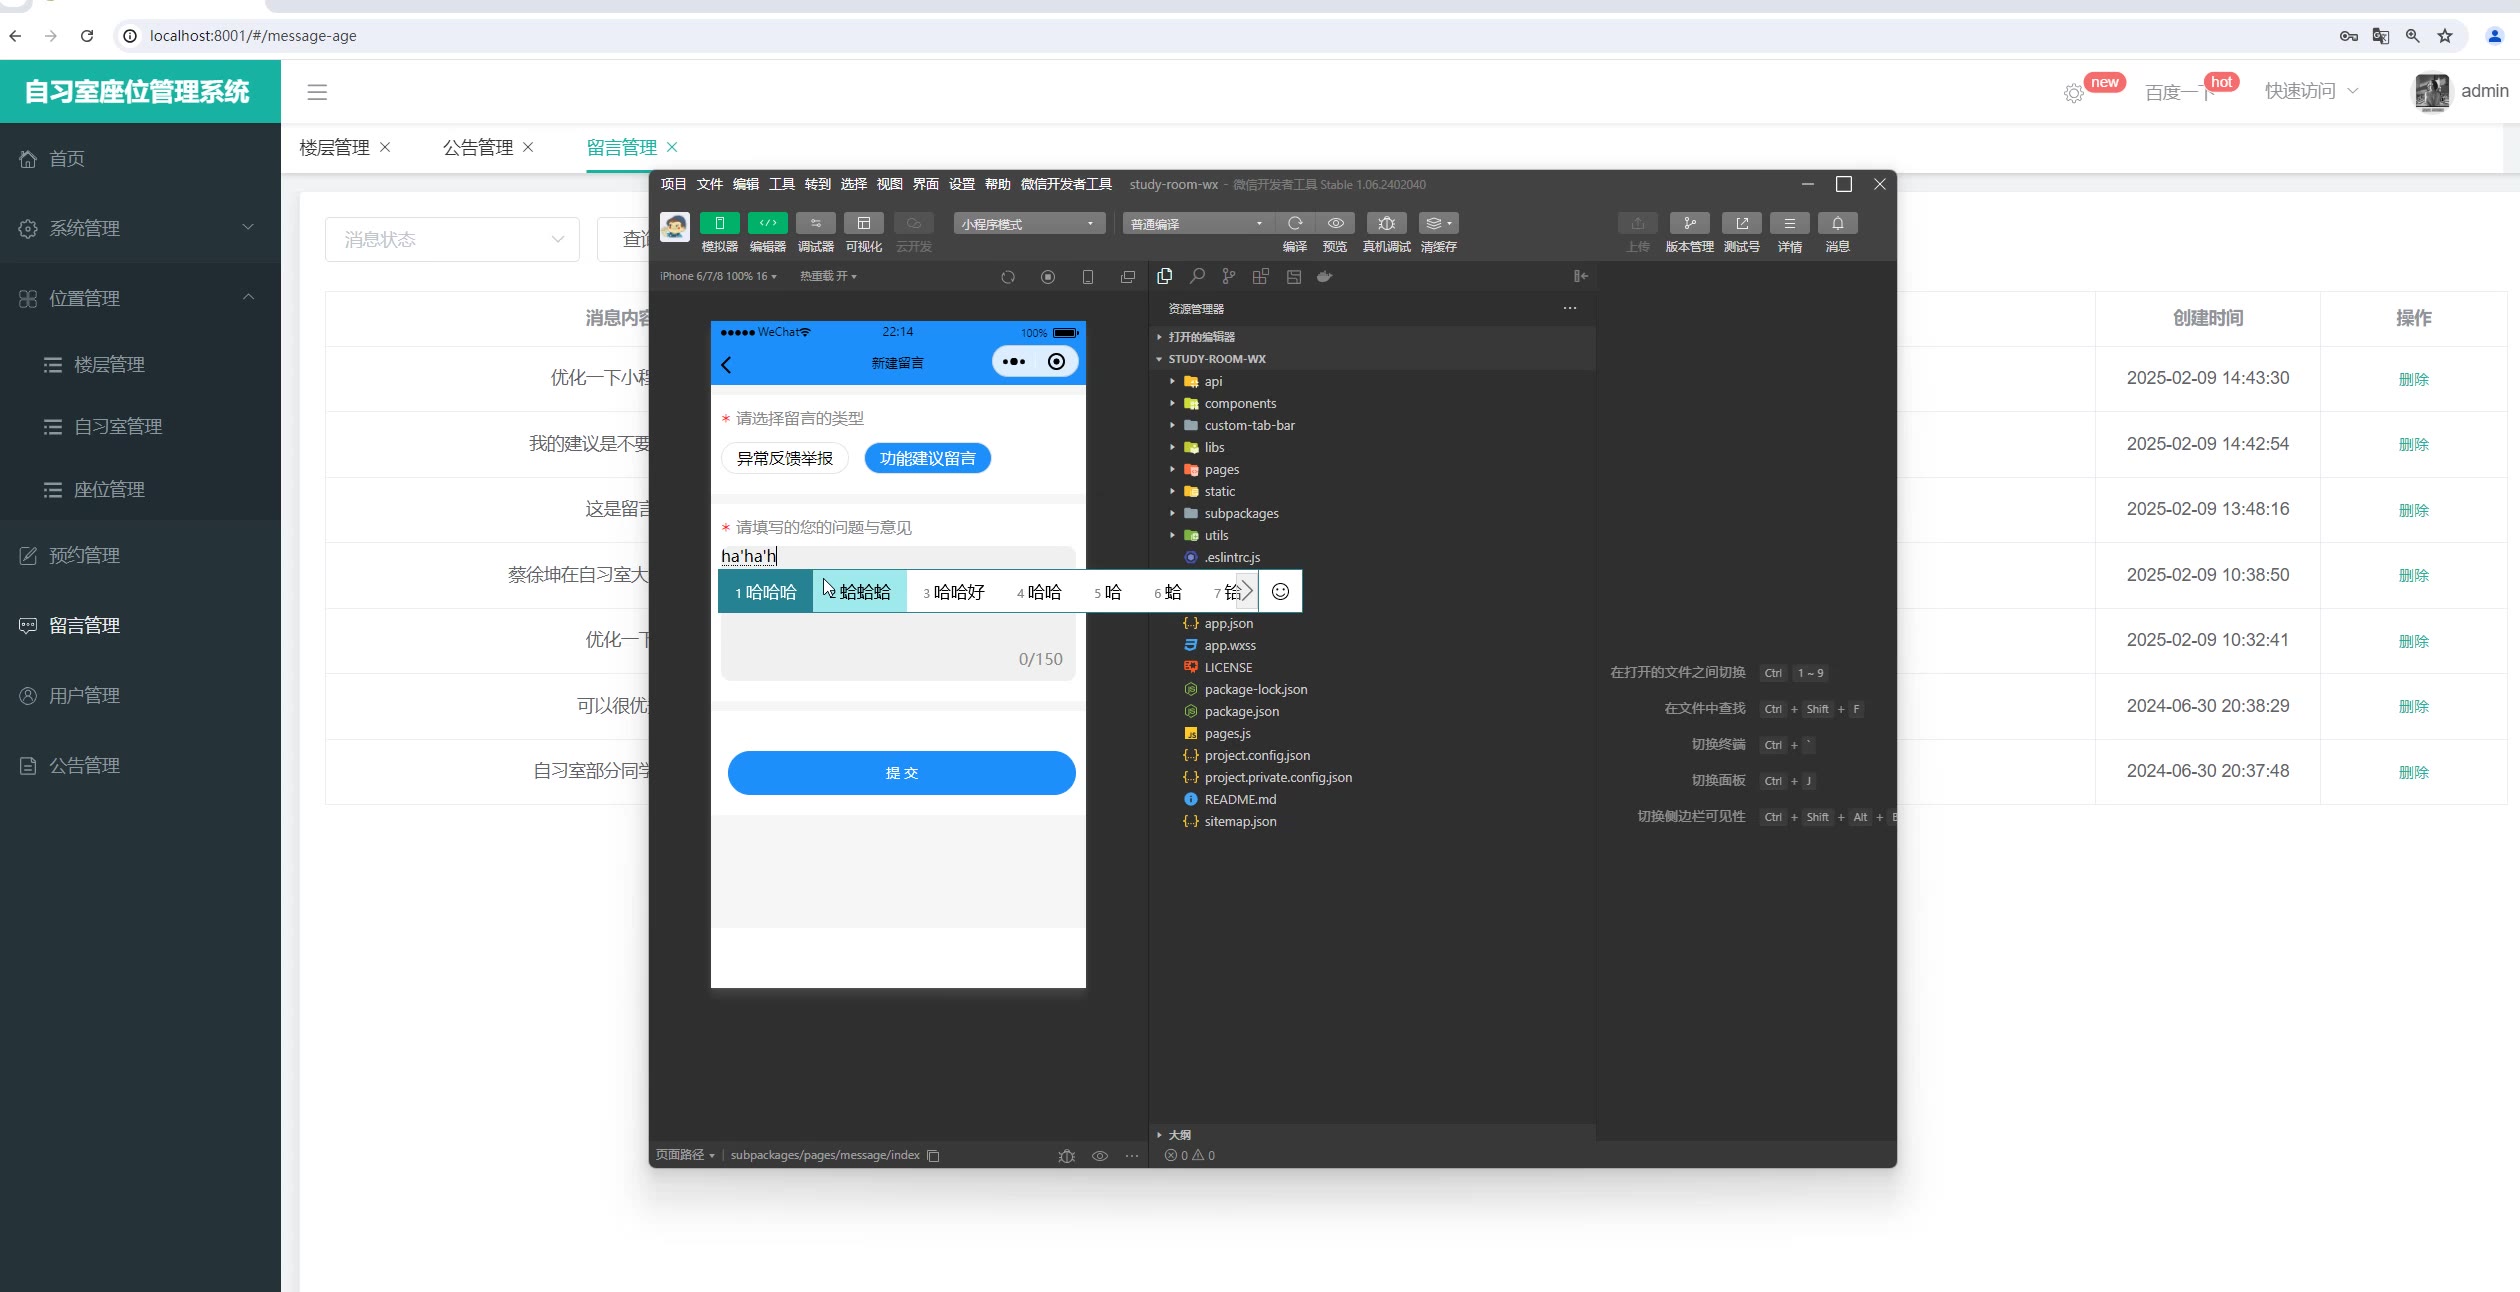The width and height of the screenshot is (2520, 1292).
Task: Delete the 2024-06-30 20:37:48 message row
Action: tap(2413, 772)
